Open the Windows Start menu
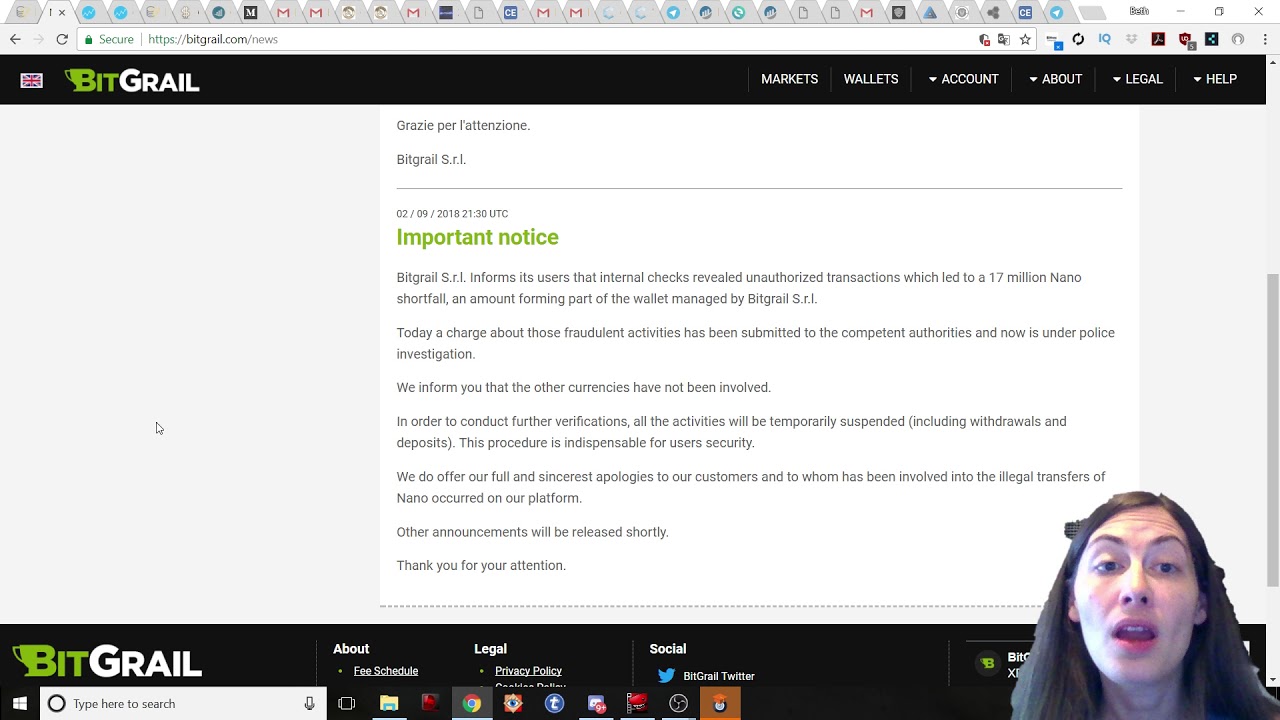Image resolution: width=1280 pixels, height=720 pixels. pyautogui.click(x=20, y=703)
